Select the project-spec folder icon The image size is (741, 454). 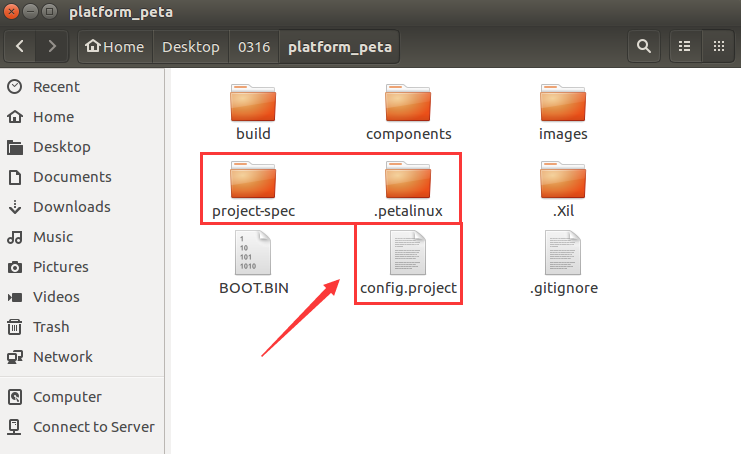point(253,180)
